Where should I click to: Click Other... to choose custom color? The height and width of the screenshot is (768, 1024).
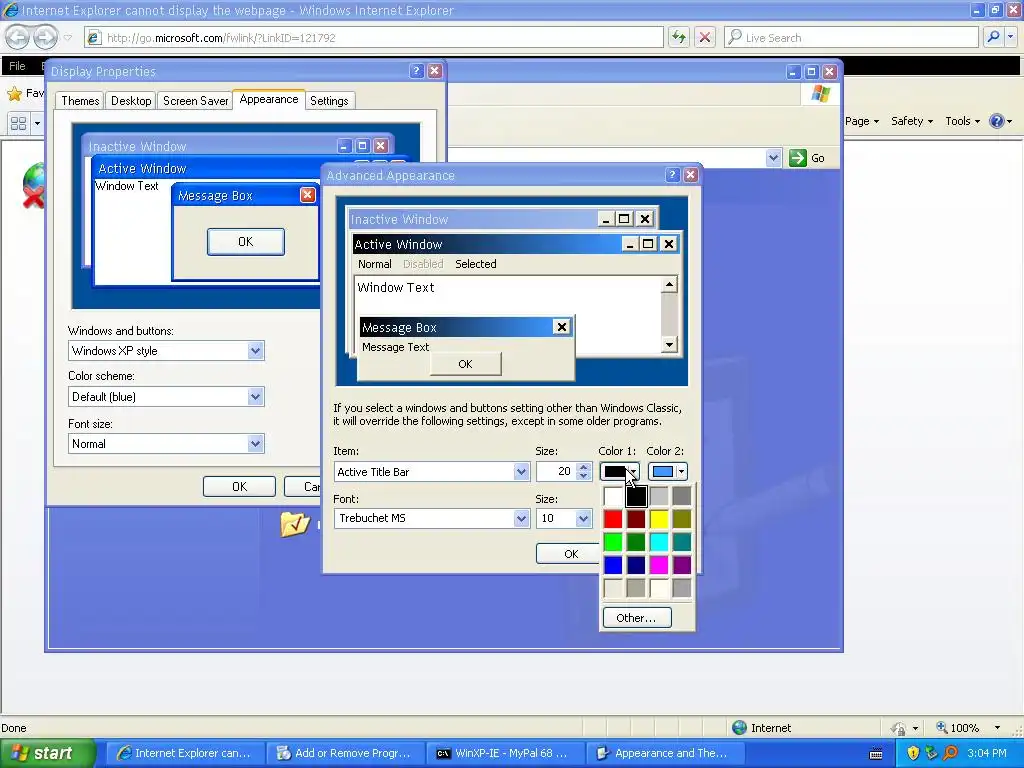pos(636,618)
